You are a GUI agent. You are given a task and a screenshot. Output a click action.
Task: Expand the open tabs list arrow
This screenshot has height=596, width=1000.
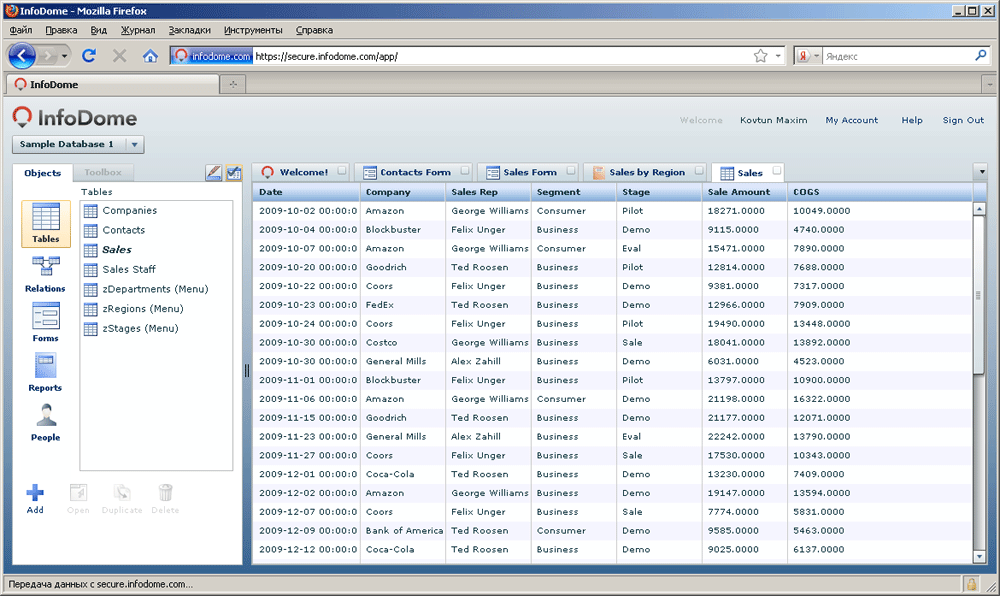[x=982, y=171]
